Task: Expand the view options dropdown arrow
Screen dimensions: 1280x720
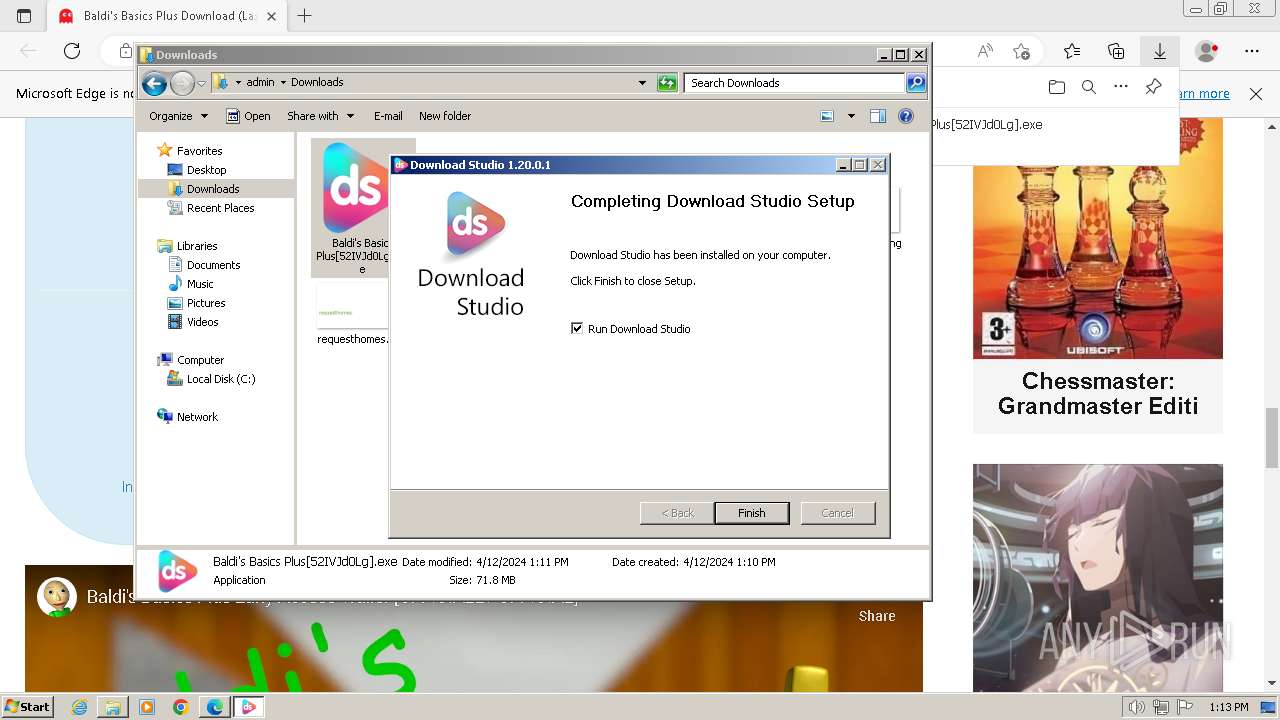Action: 851,116
